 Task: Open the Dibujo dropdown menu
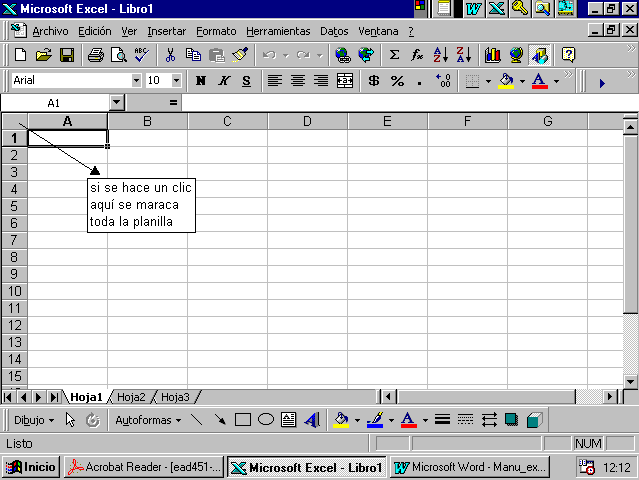[34, 420]
